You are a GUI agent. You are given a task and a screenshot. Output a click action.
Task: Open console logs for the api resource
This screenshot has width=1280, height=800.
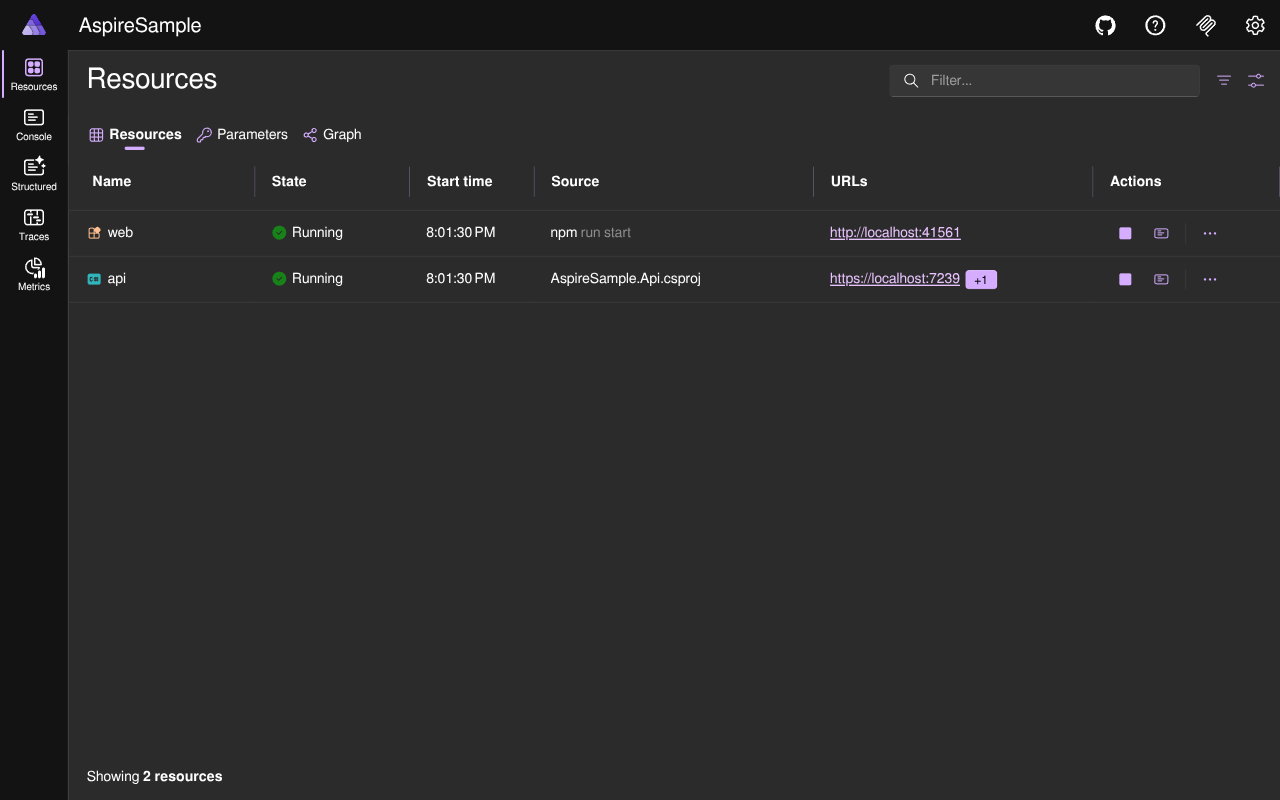pyautogui.click(x=1161, y=279)
